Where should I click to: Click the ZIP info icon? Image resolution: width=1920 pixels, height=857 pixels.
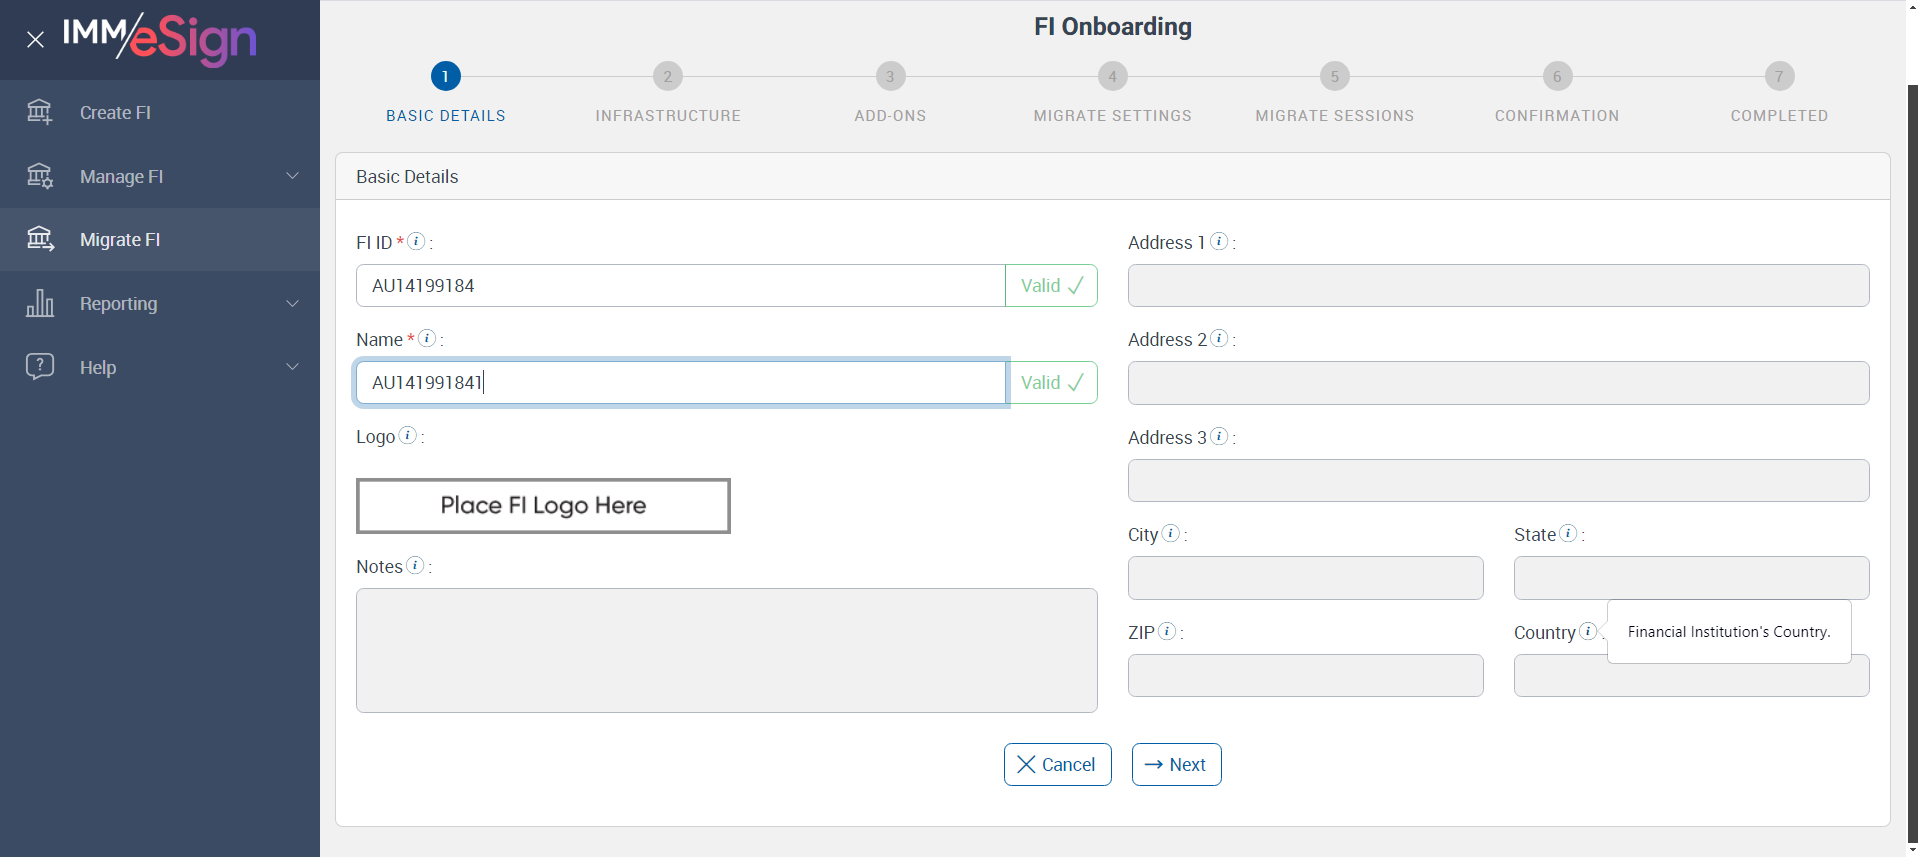click(x=1166, y=631)
